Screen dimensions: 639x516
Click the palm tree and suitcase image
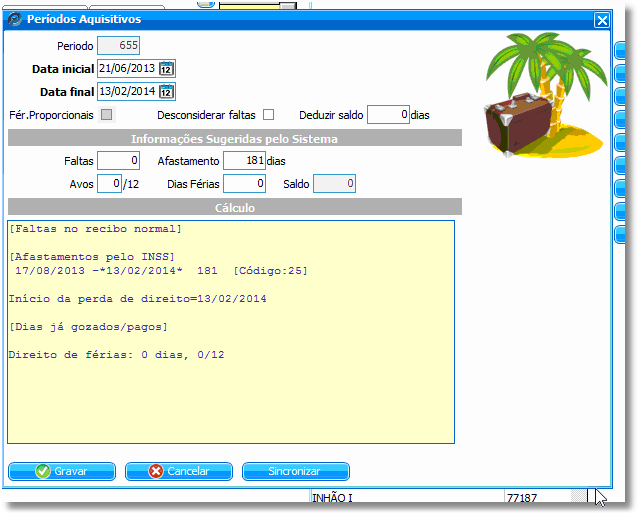(544, 95)
